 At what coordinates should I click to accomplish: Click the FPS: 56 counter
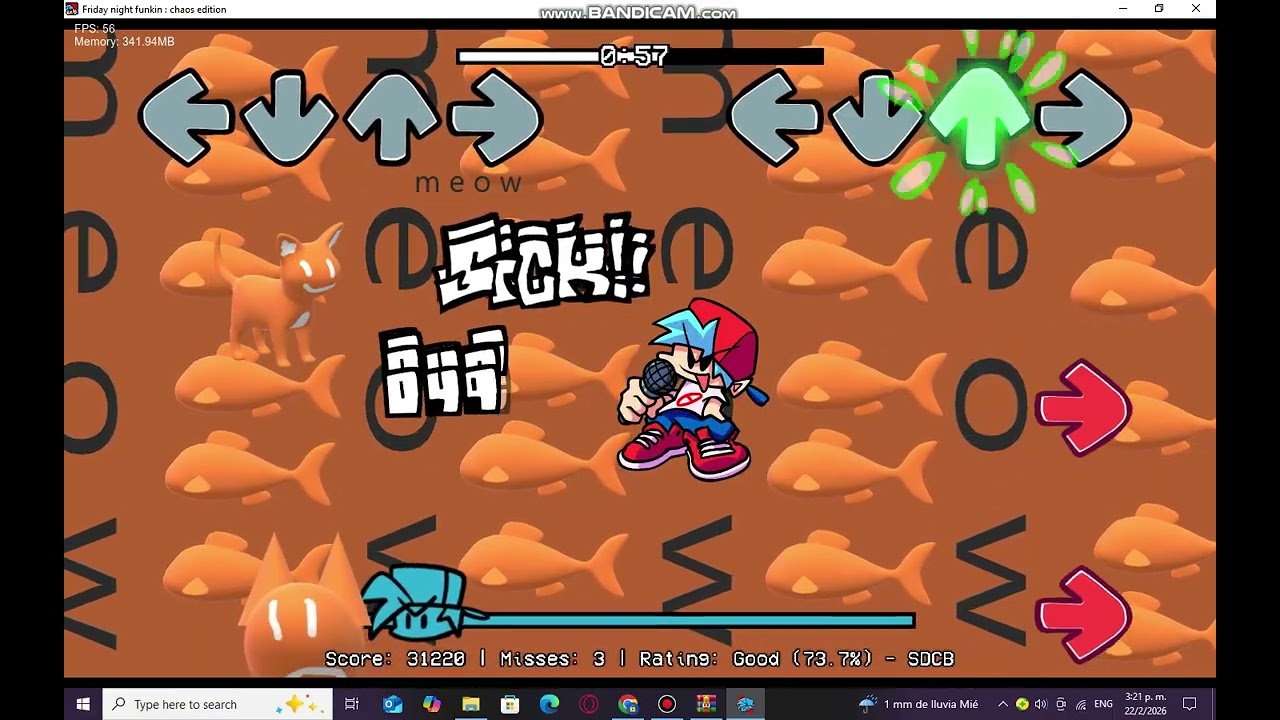coord(95,29)
